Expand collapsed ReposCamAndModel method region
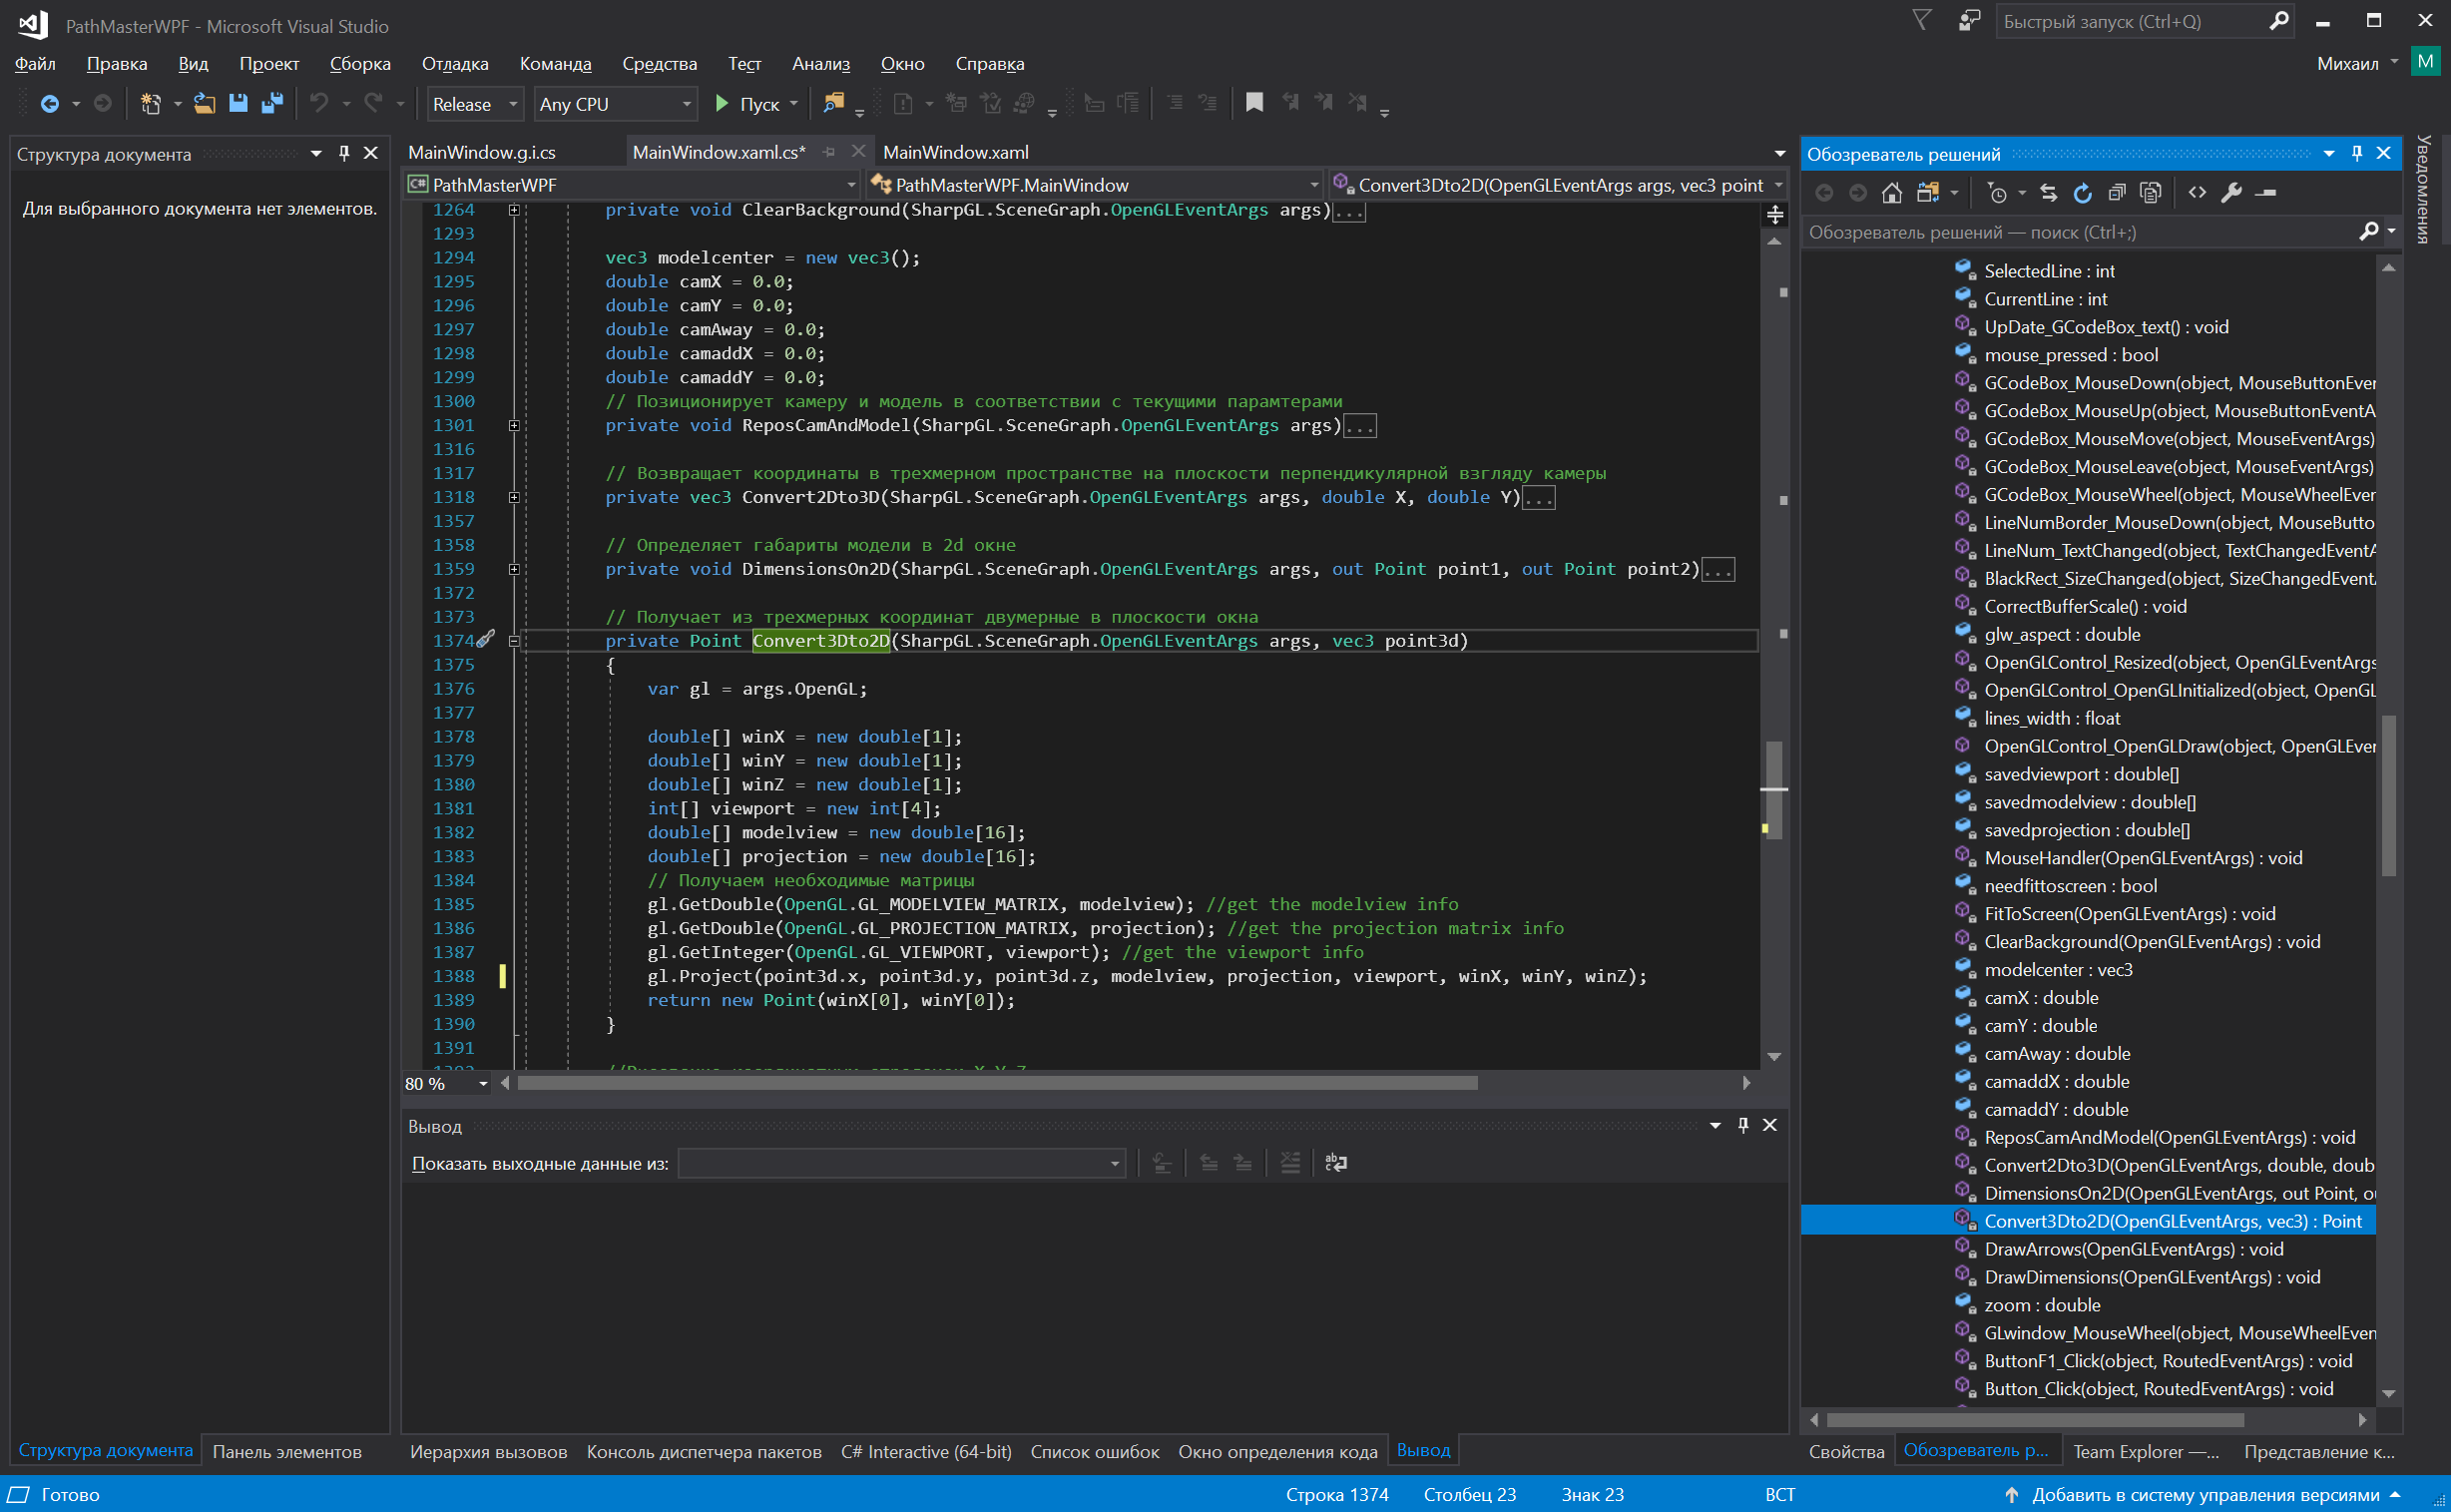This screenshot has height=1512, width=2451. click(x=514, y=426)
